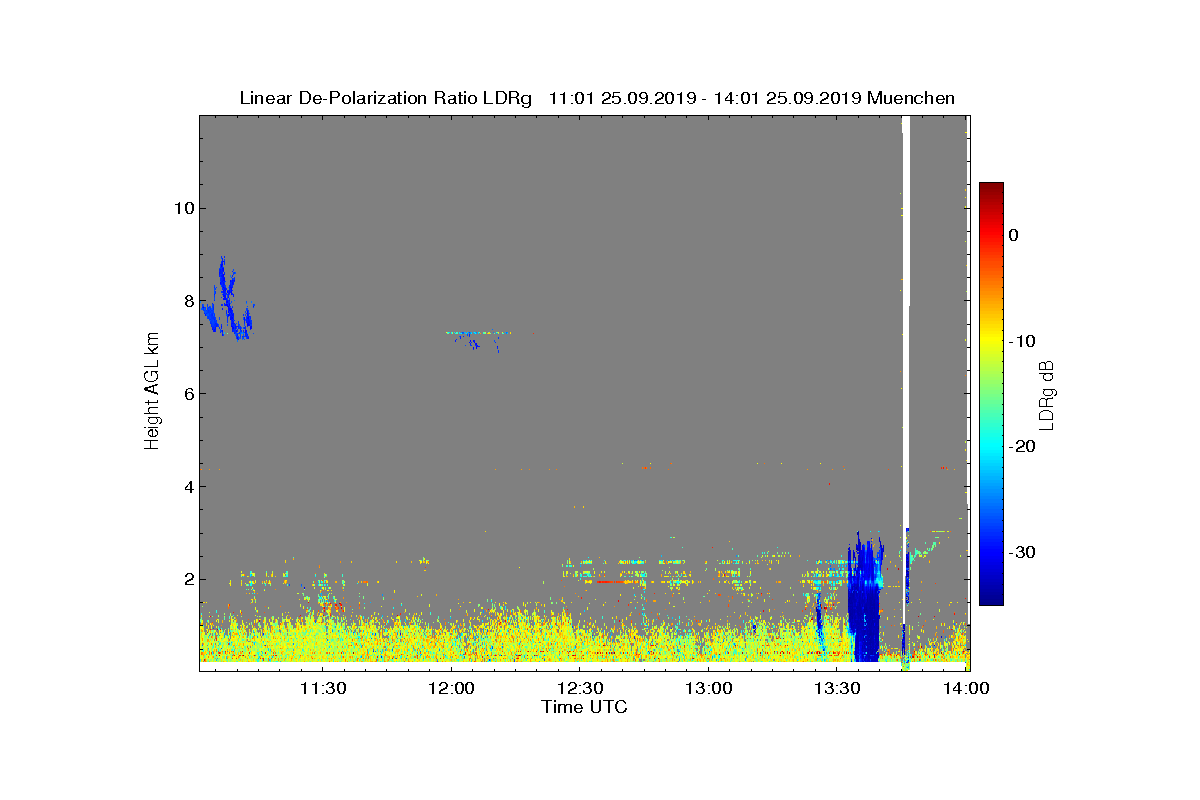Click the 10 km height tick label

[182, 208]
